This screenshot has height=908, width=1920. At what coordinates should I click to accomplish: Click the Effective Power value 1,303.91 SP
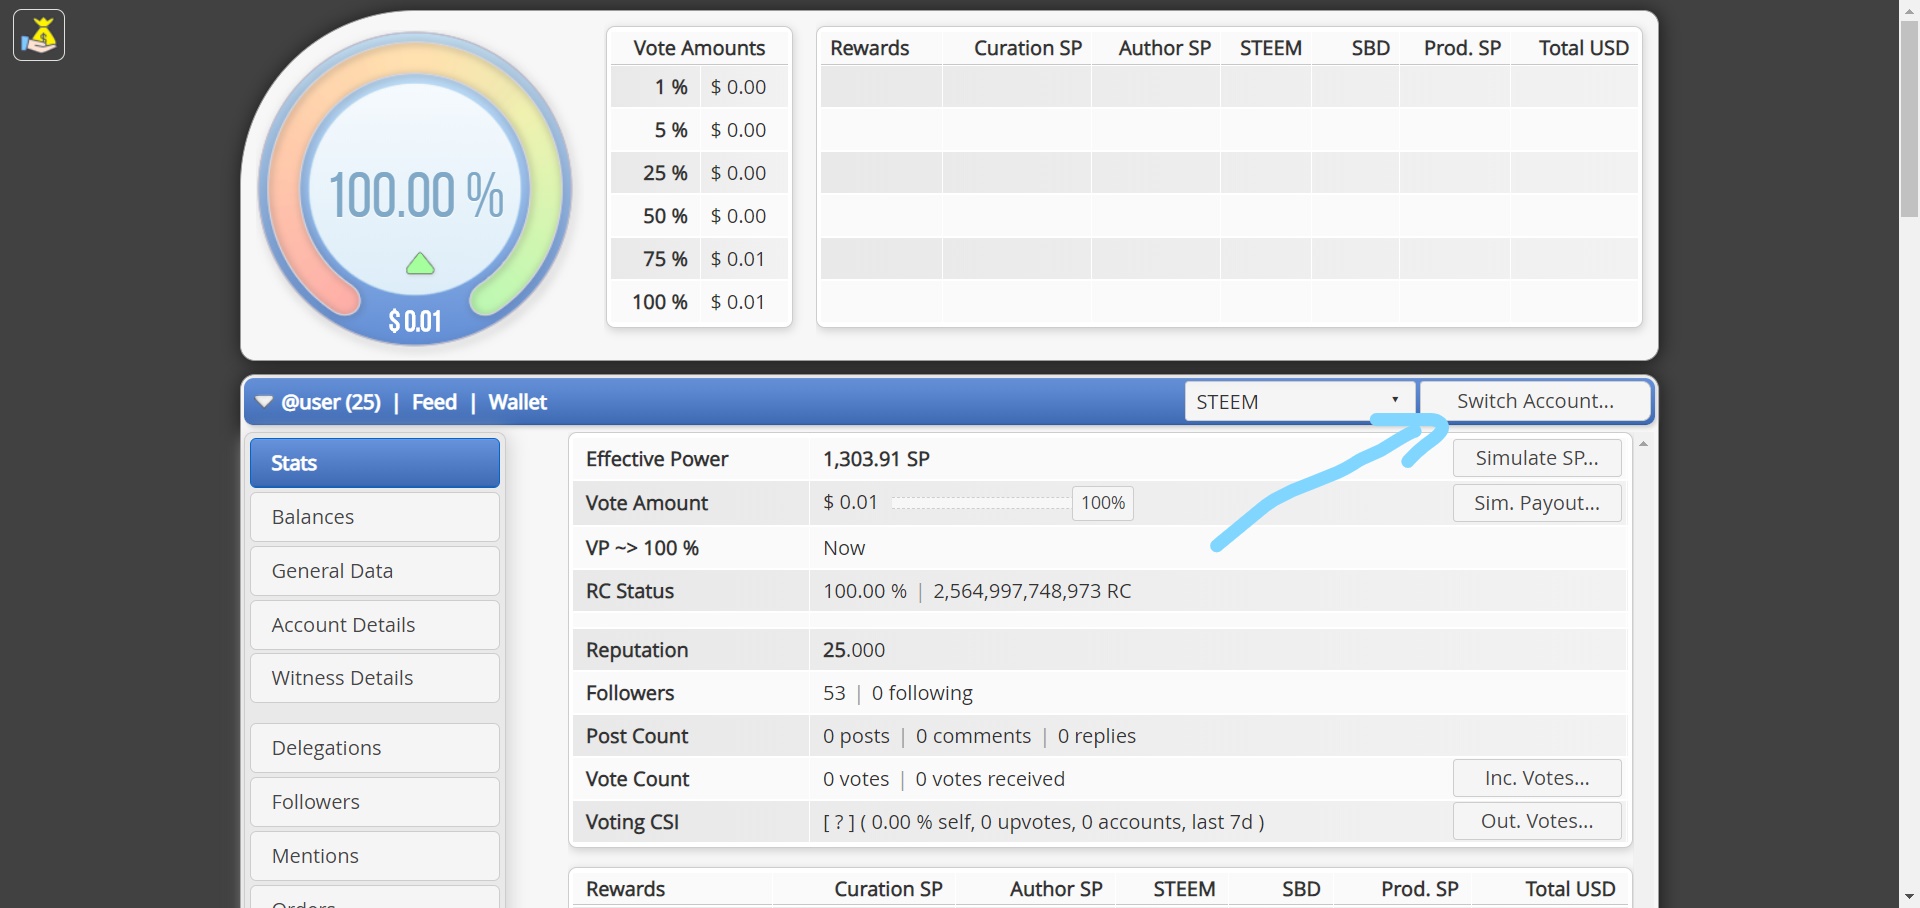(876, 459)
